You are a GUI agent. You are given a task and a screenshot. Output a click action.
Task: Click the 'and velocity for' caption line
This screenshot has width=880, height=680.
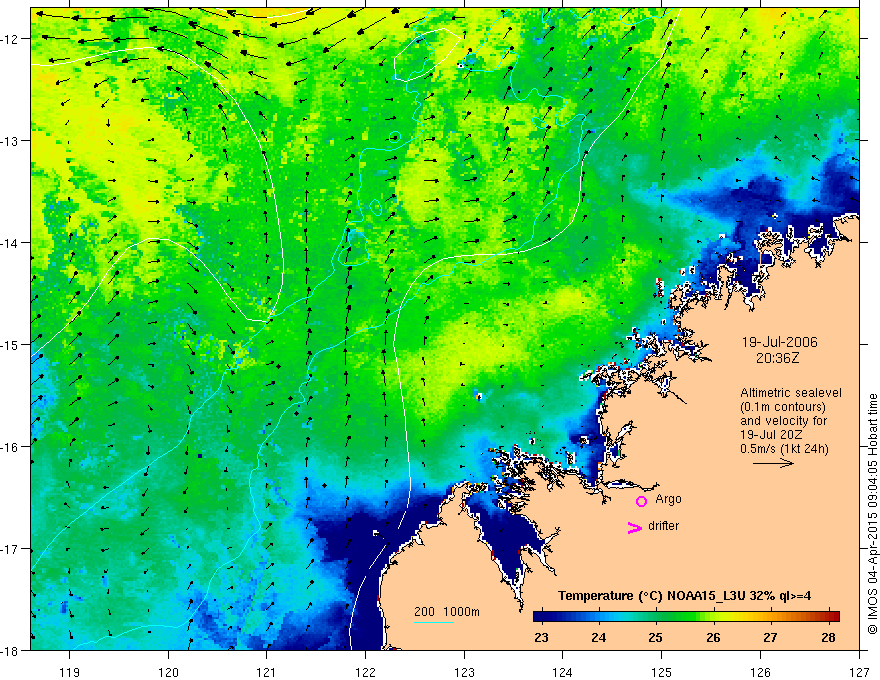[783, 421]
